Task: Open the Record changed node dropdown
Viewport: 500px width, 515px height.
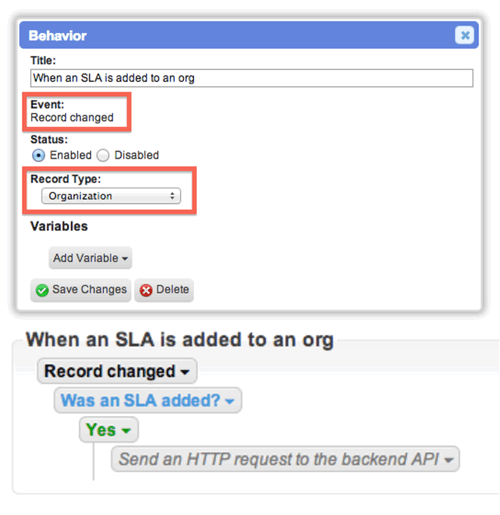Action: [185, 371]
